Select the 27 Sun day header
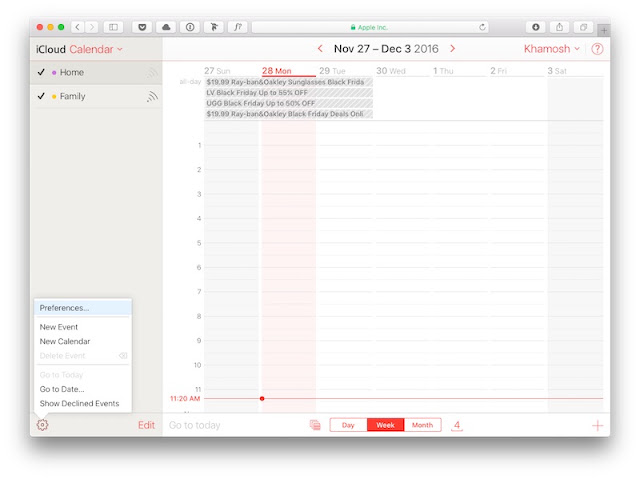This screenshot has width=640, height=479. tap(231, 71)
